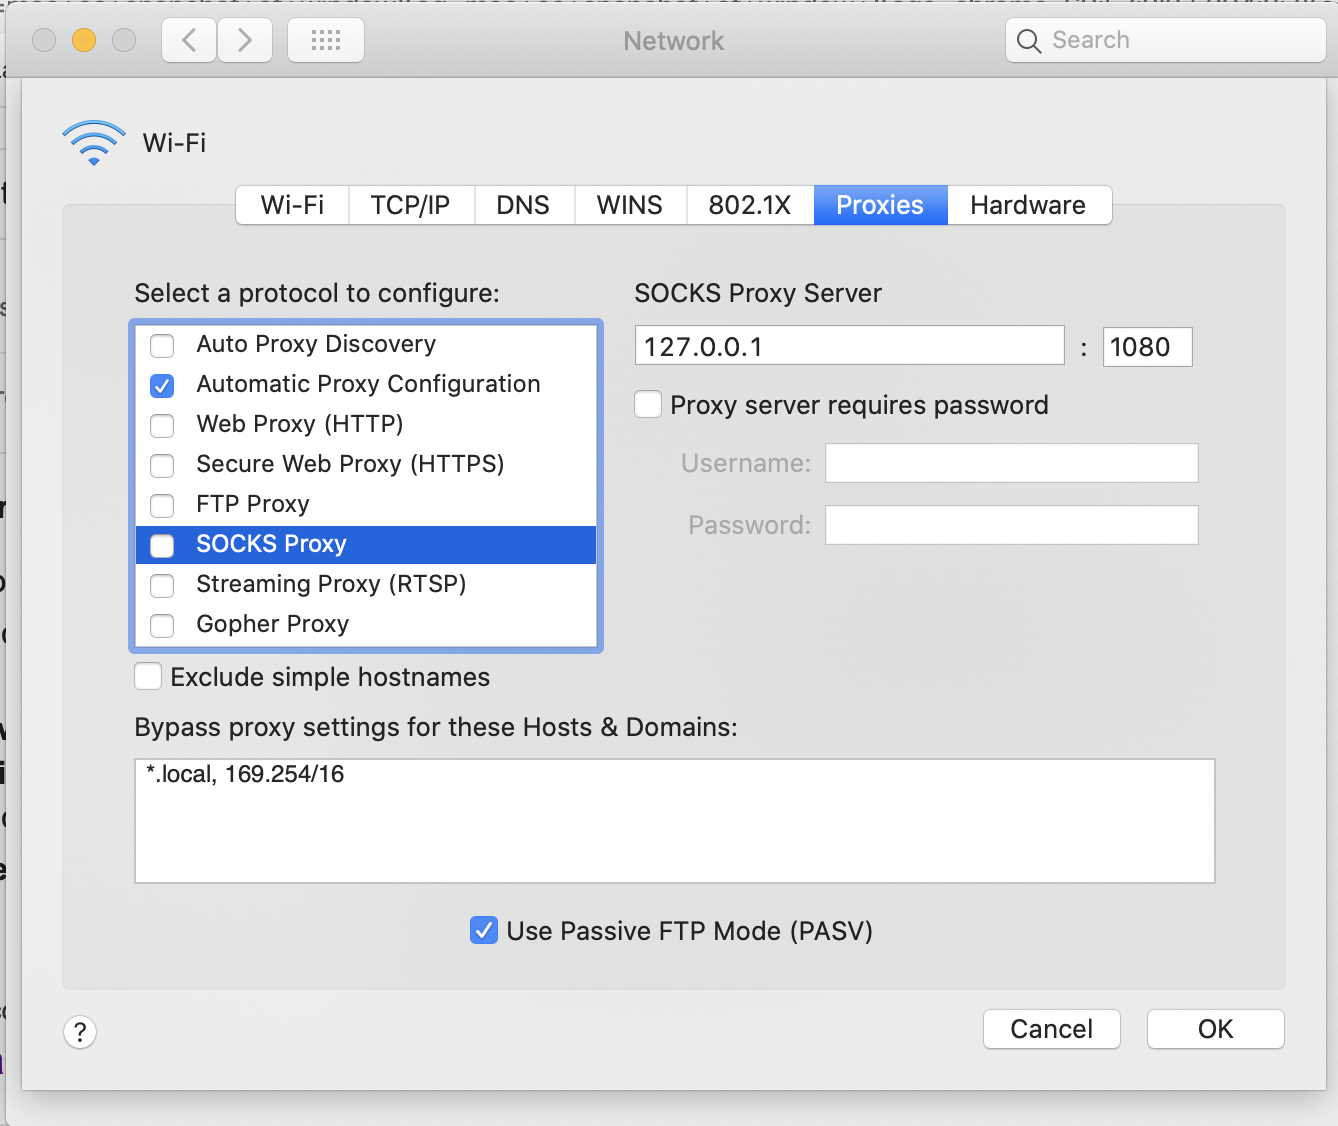The width and height of the screenshot is (1338, 1126).
Task: Switch to the TCP/IP tab
Action: click(410, 205)
